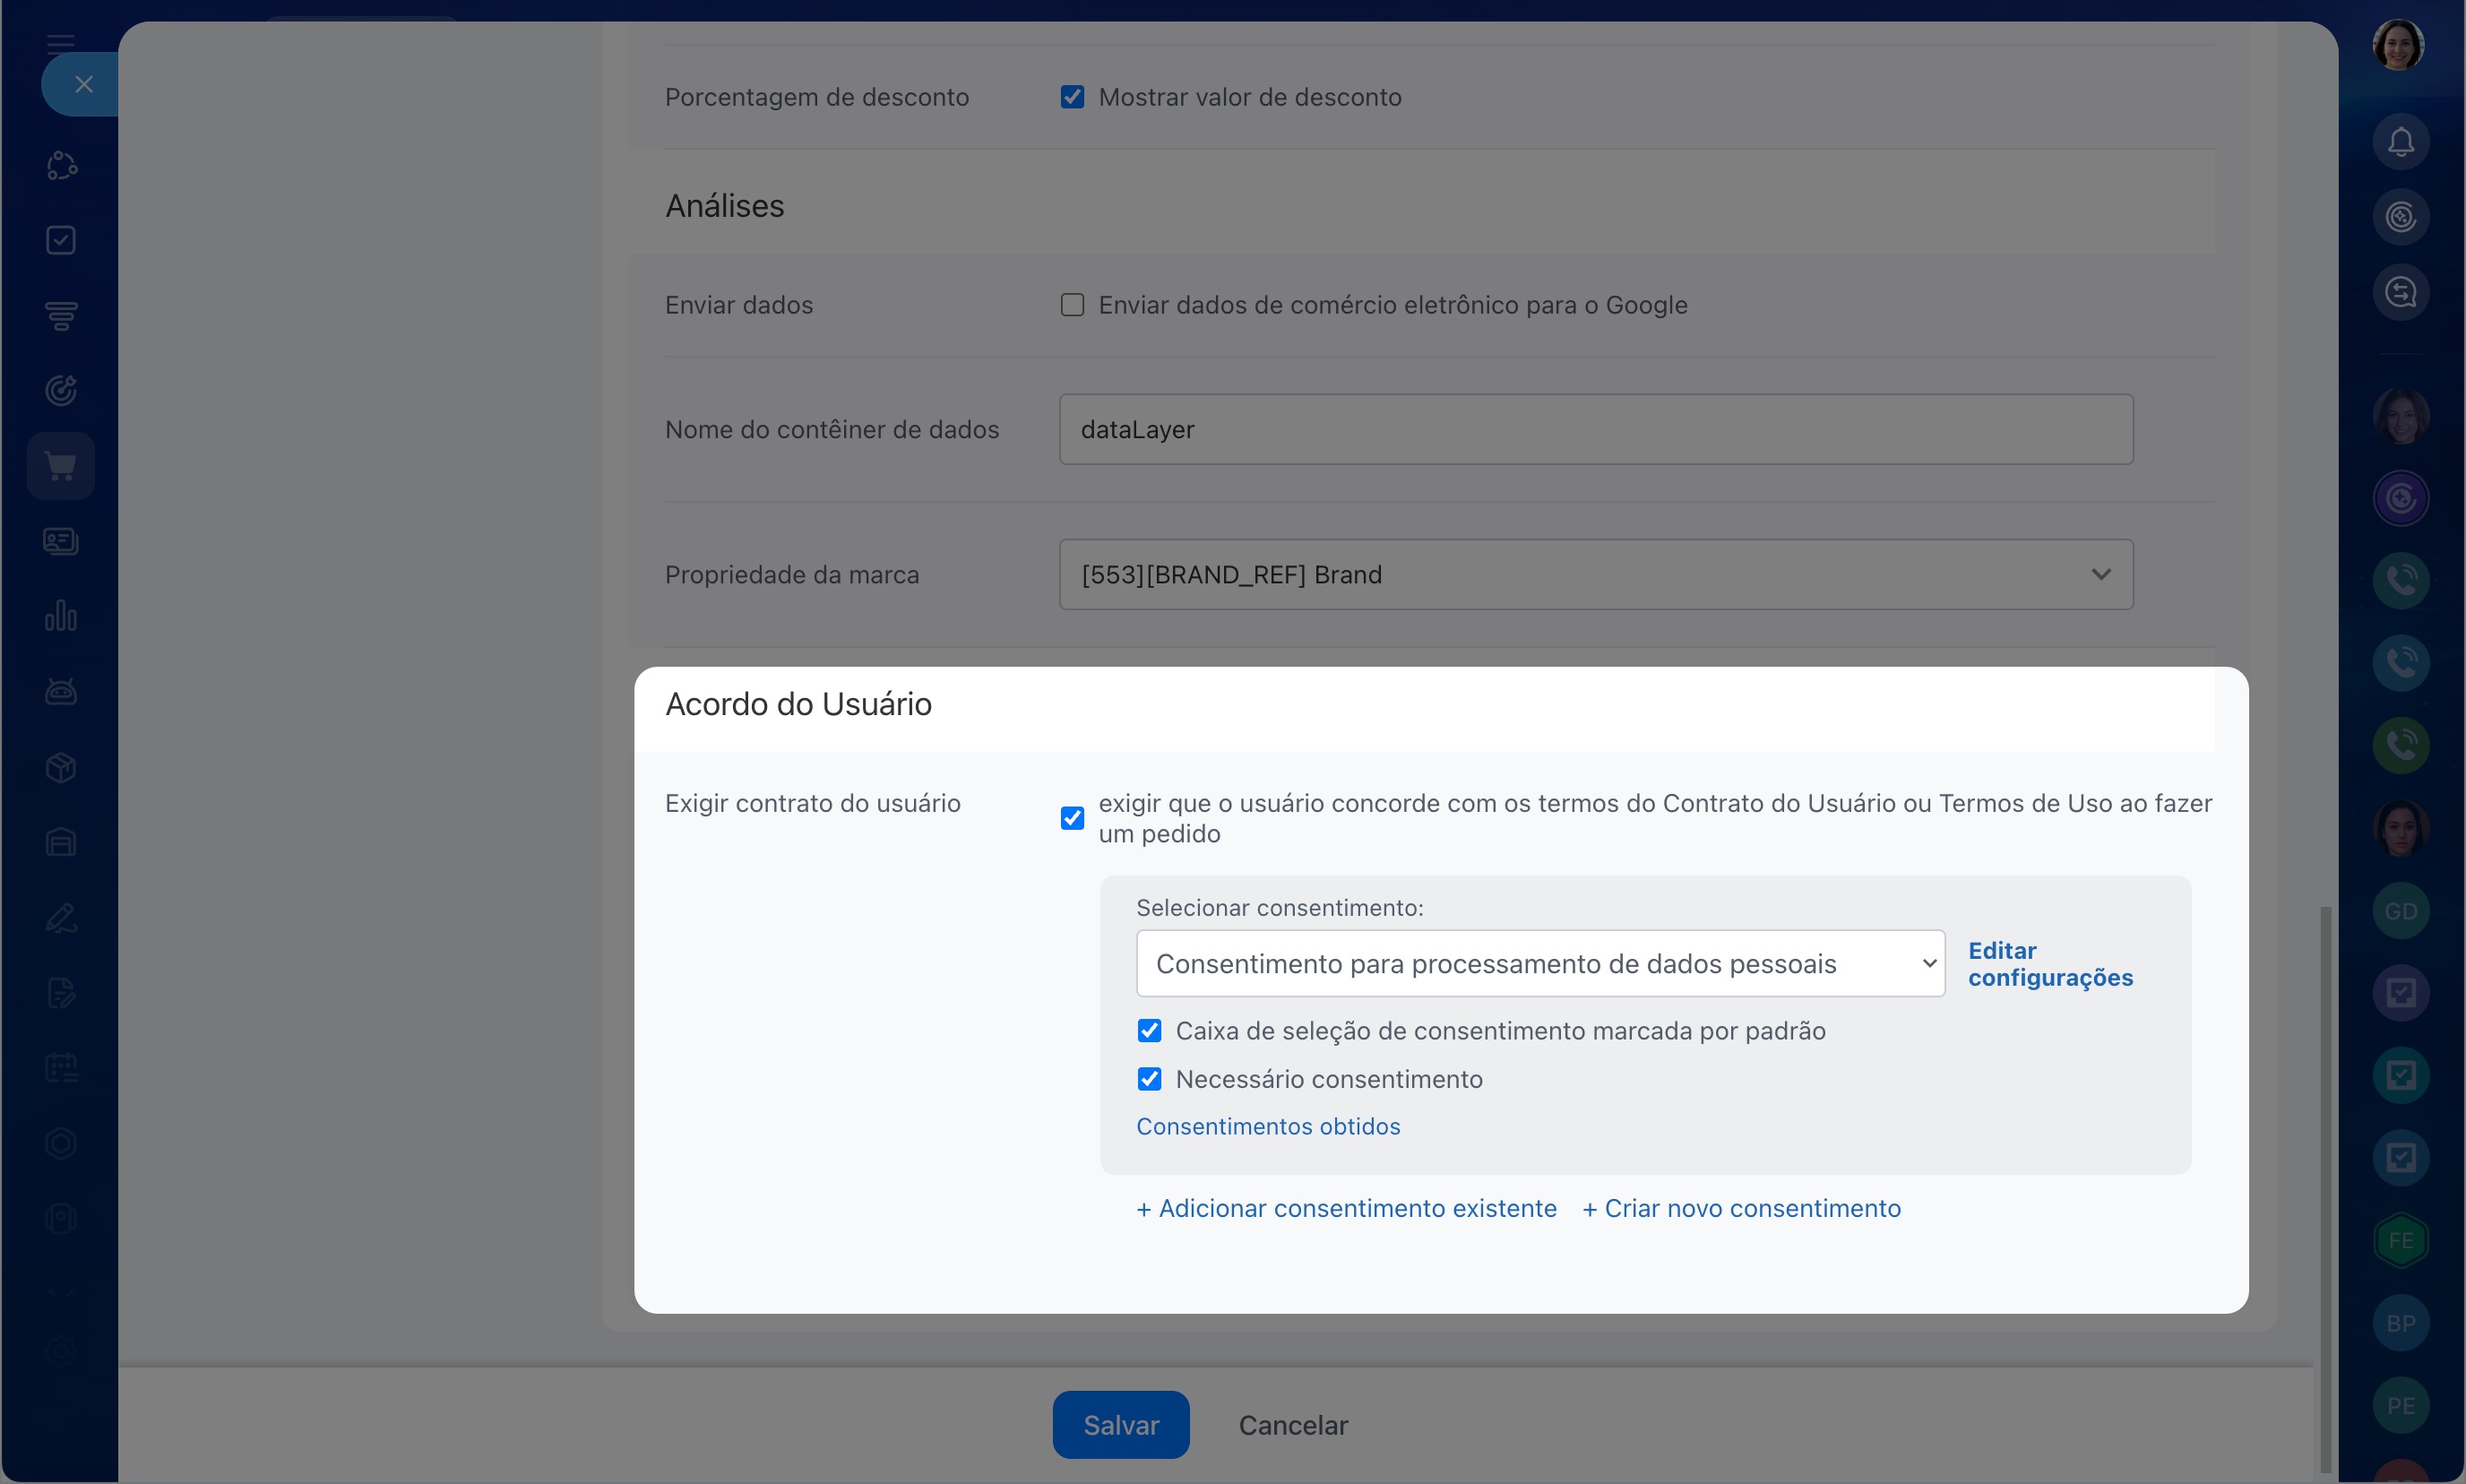Screen dimensions: 2466x1484
Task: Open the chat search icon in right panel
Action: point(2400,292)
